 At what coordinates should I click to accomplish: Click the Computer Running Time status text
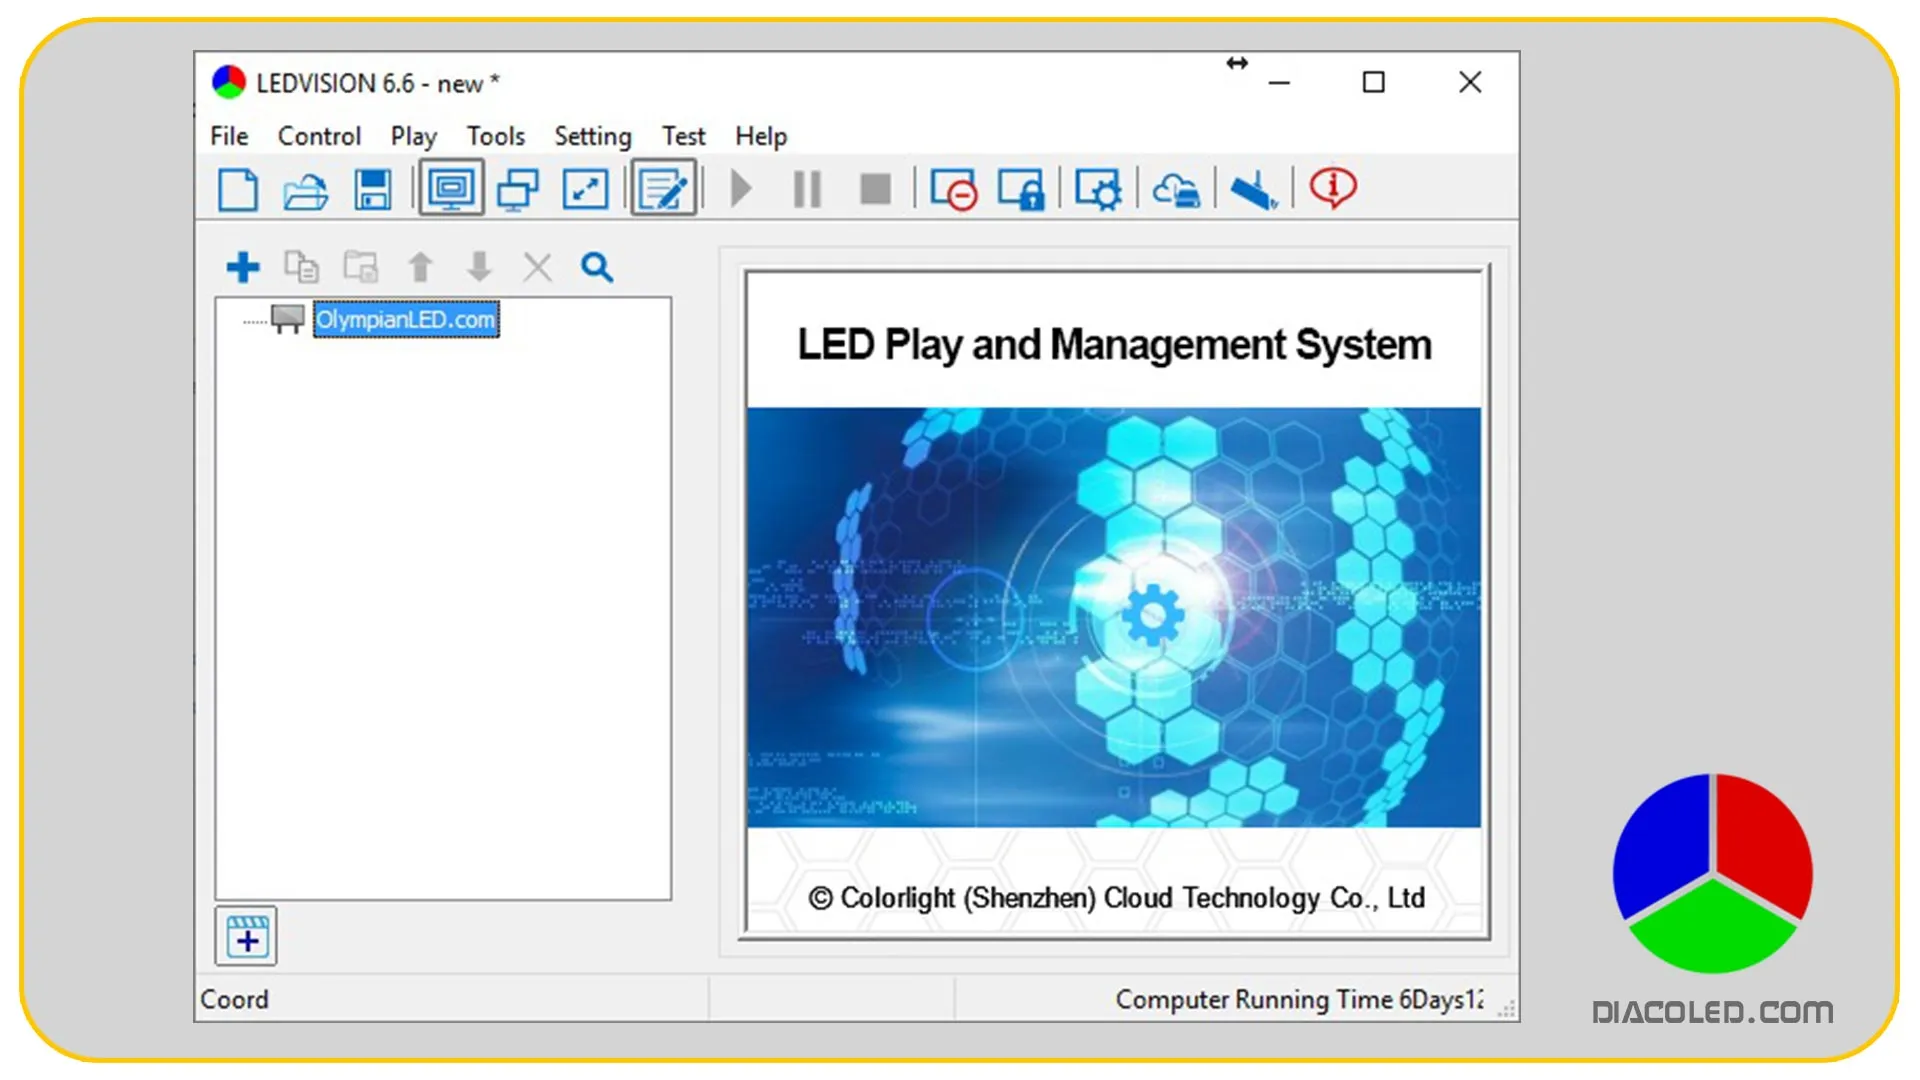pyautogui.click(x=1299, y=999)
